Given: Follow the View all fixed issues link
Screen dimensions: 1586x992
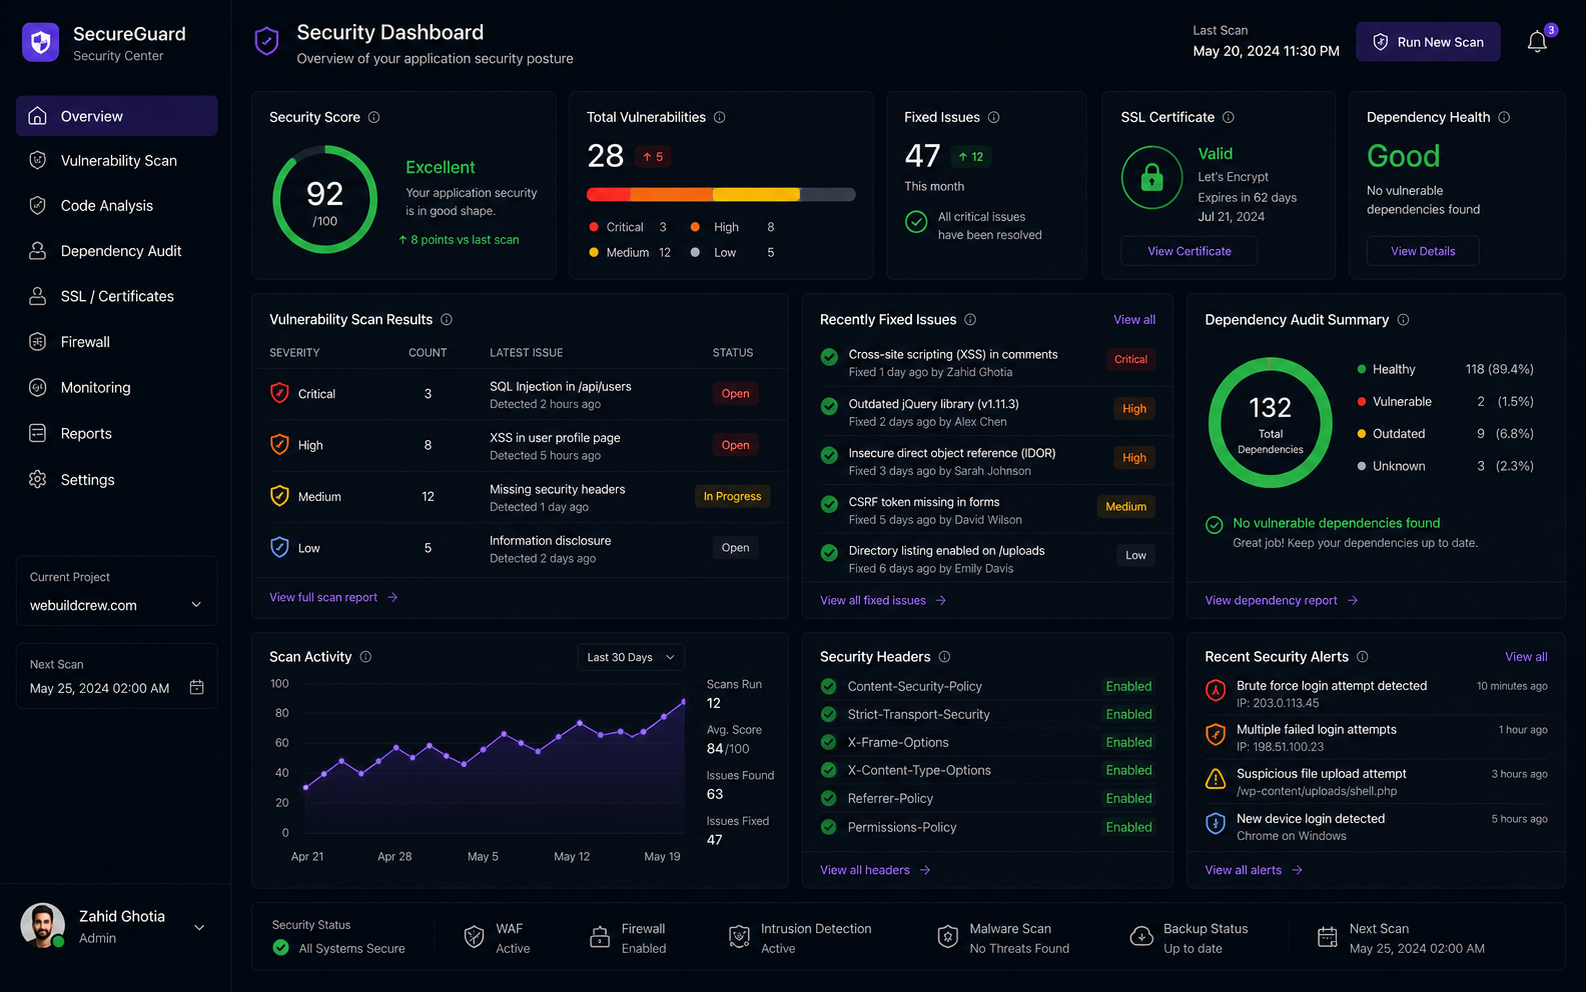Looking at the screenshot, I should click(884, 600).
